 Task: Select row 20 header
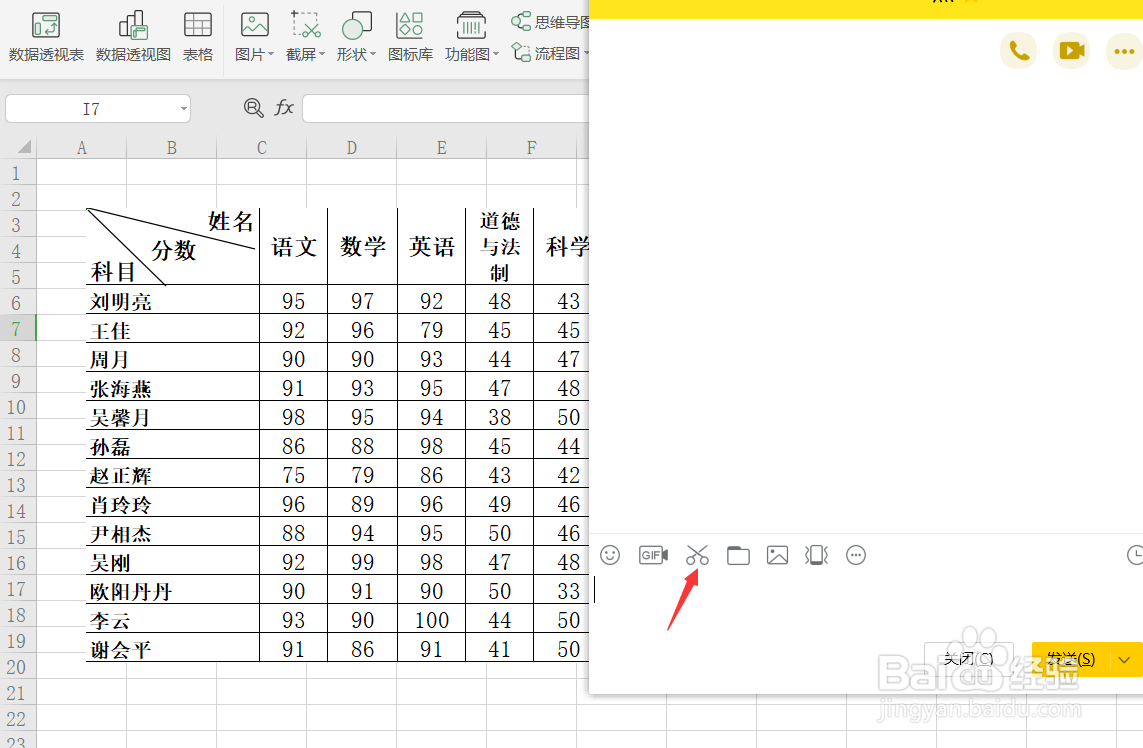(x=16, y=667)
